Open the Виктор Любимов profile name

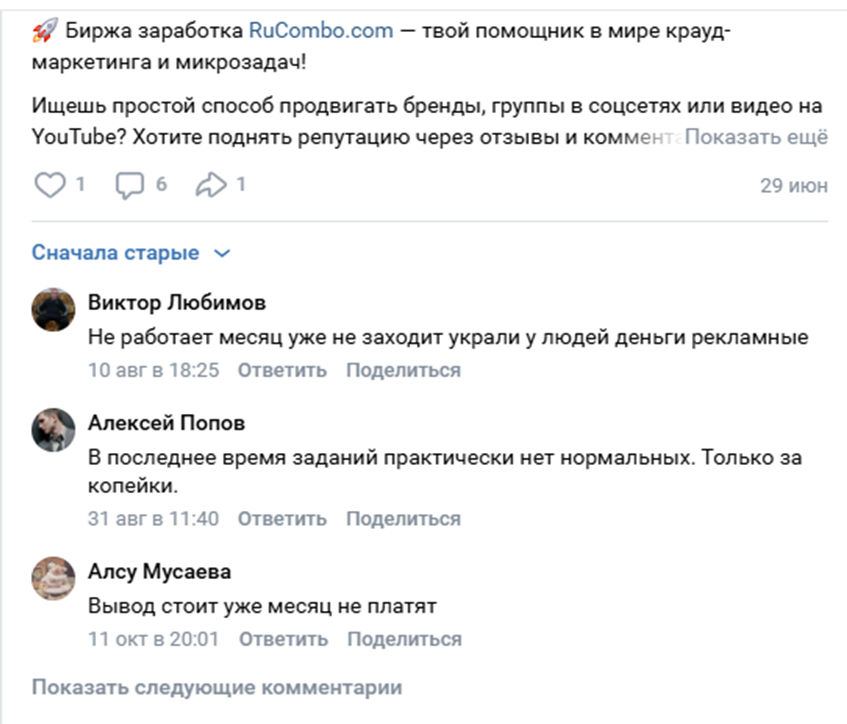pos(177,303)
